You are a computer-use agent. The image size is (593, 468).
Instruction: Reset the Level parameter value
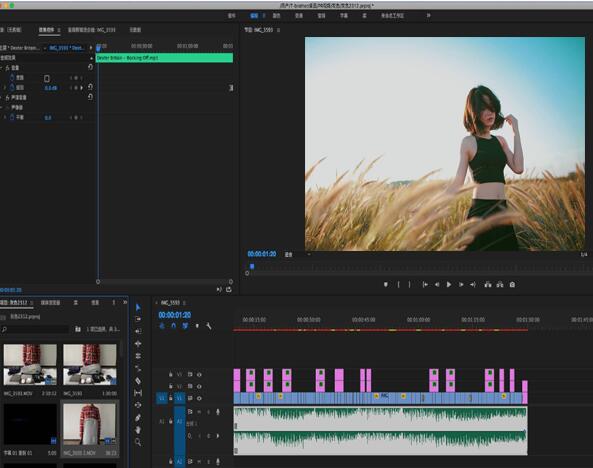tap(90, 87)
